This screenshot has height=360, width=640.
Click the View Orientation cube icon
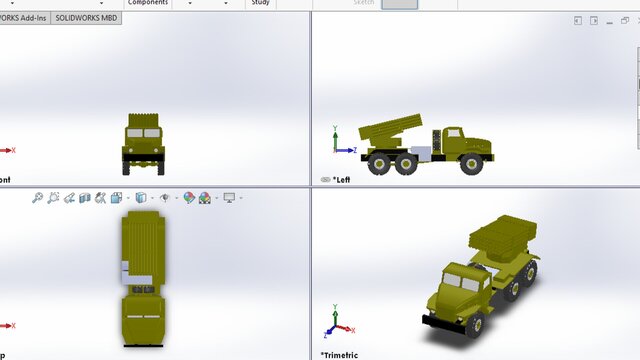[117, 198]
